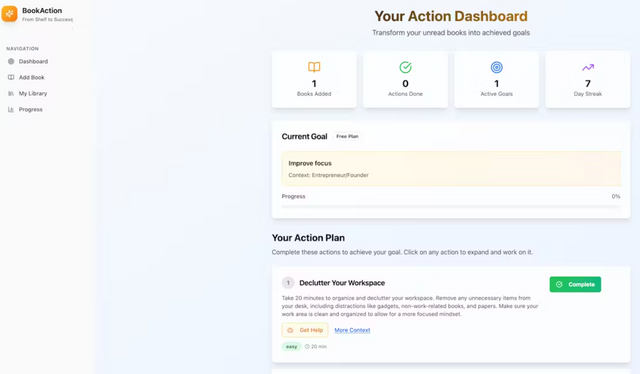
Task: Click the Progress bar-chart icon
Action: tap(11, 109)
